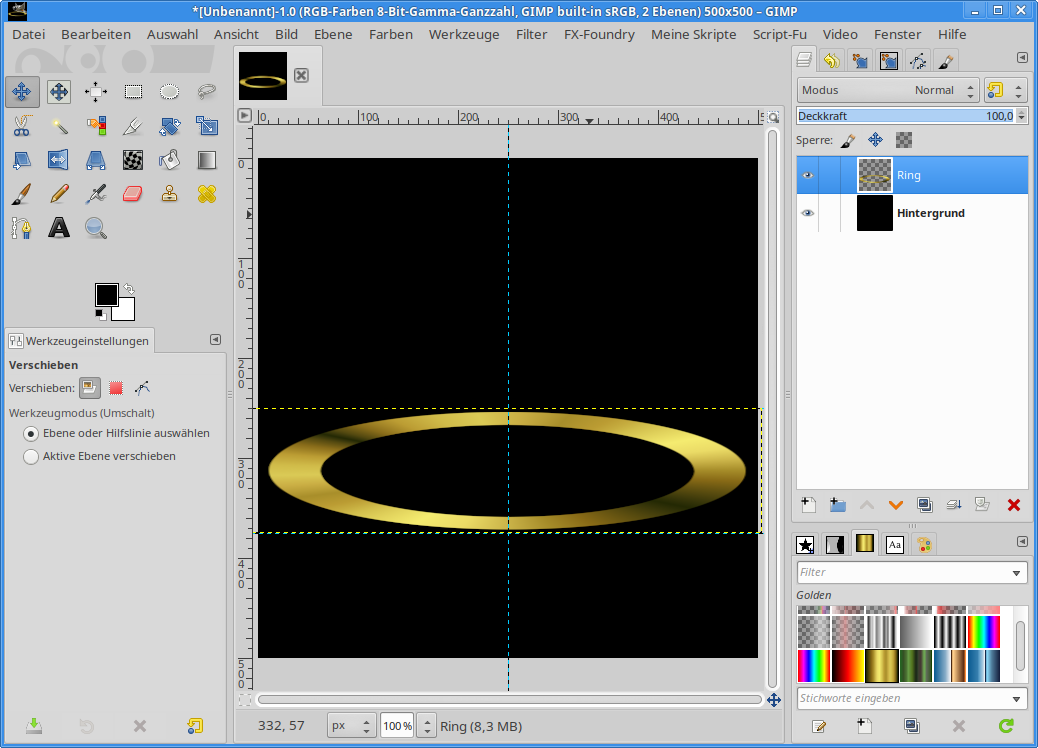The height and width of the screenshot is (748, 1038).
Task: Select the Golden gradient thumbnail
Action: click(882, 665)
